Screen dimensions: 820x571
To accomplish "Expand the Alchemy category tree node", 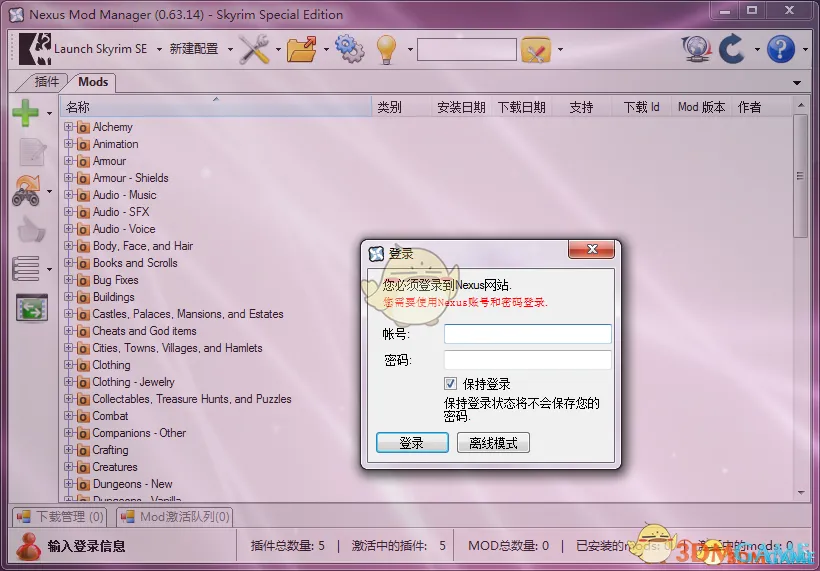I will tap(69, 127).
